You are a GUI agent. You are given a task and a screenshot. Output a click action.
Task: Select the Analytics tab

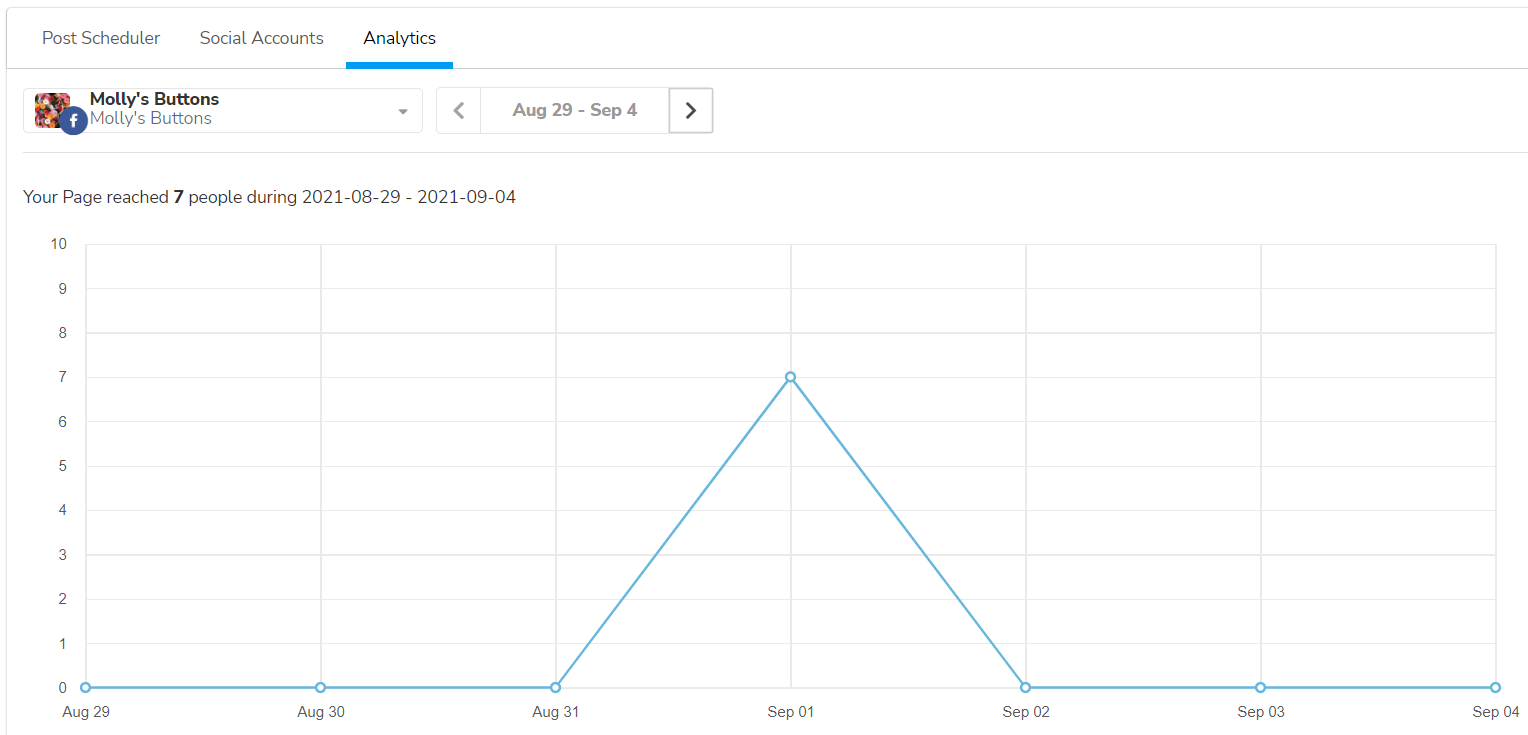pyautogui.click(x=399, y=38)
